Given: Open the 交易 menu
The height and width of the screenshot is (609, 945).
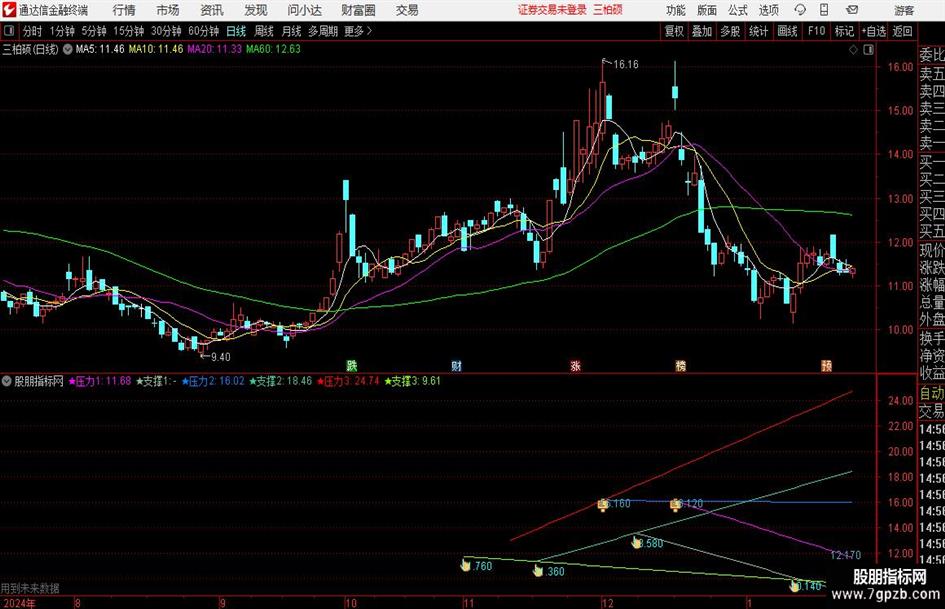Looking at the screenshot, I should click(x=407, y=10).
